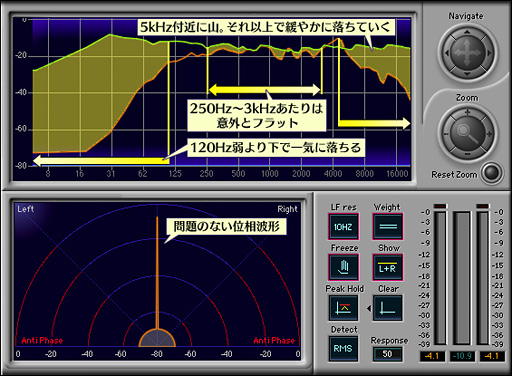
Task: Click the center meter readout -10.9
Action: (462, 356)
